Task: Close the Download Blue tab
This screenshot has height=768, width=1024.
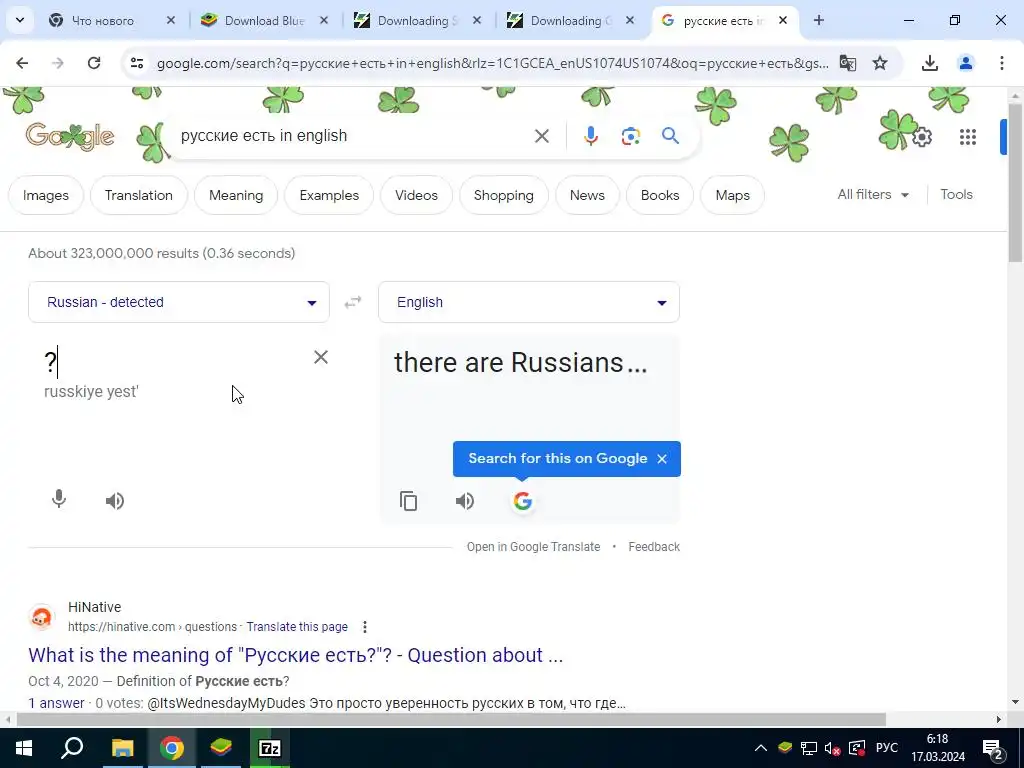Action: 324,21
